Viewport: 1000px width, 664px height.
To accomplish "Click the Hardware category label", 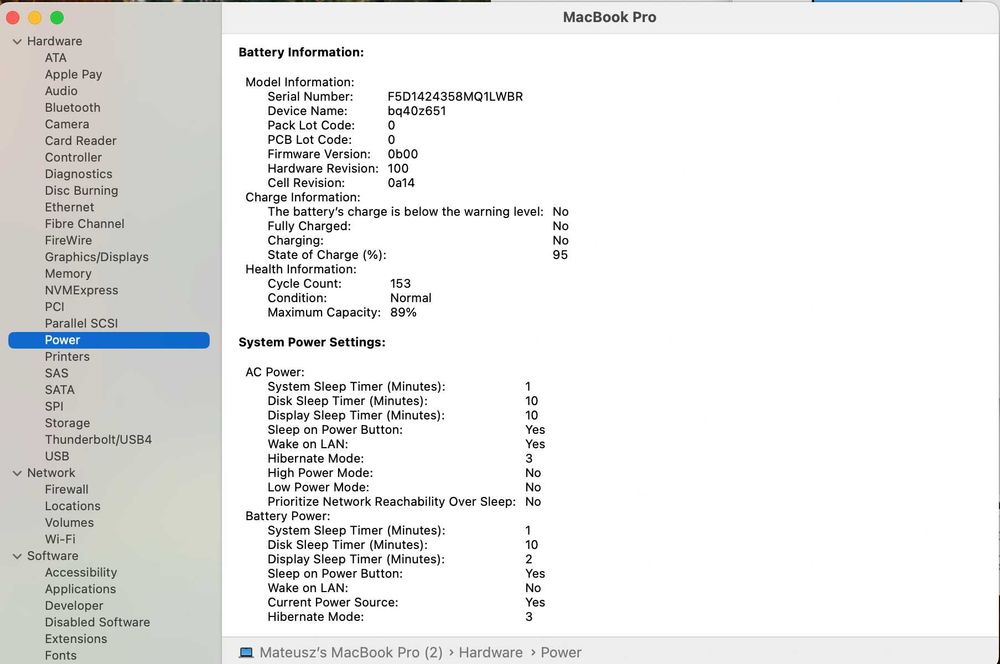I will point(54,41).
